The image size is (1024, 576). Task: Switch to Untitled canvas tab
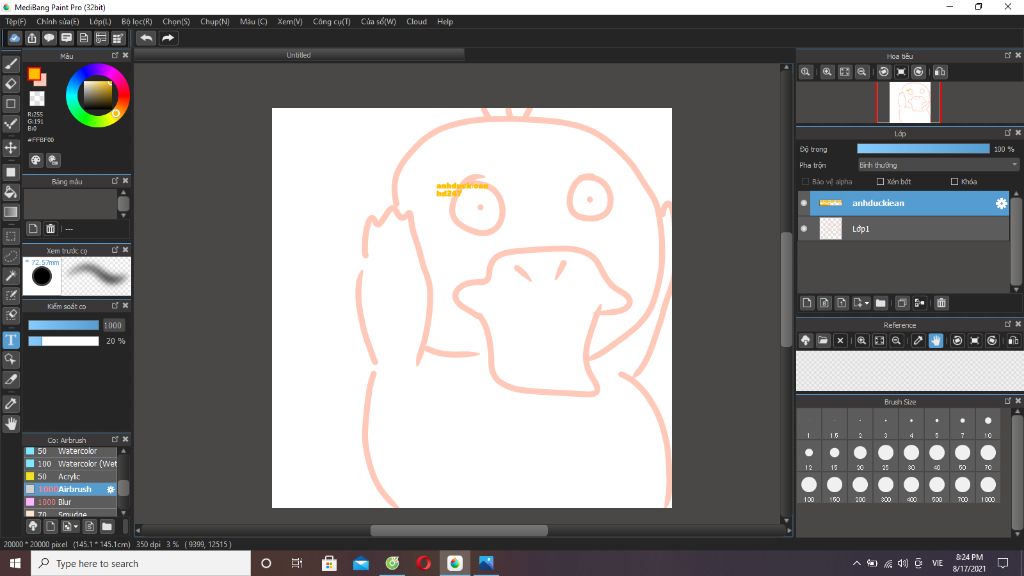[299, 56]
